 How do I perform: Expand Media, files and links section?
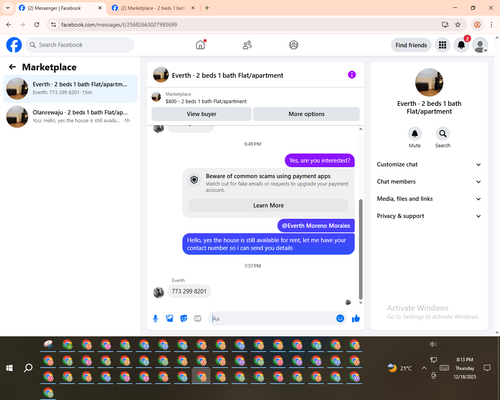point(429,199)
